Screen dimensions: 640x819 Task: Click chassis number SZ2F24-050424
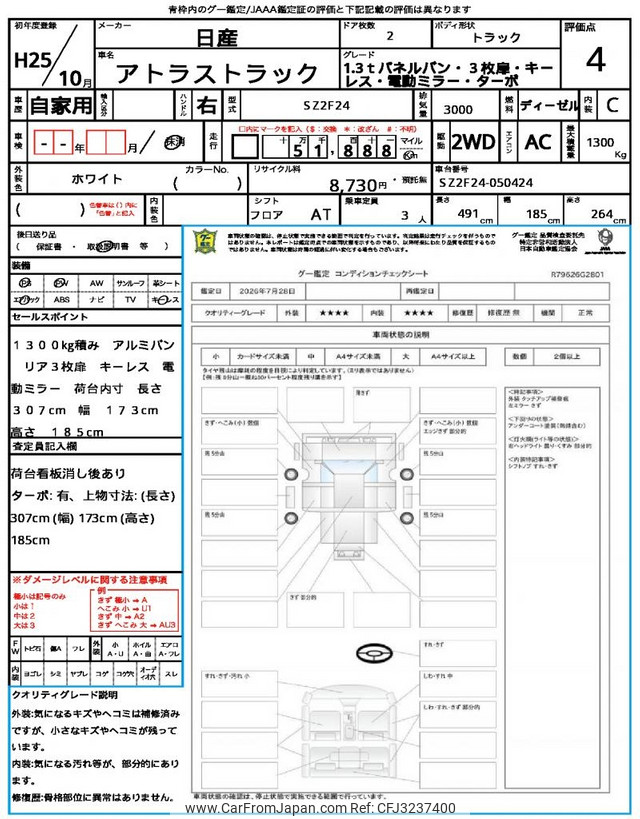(x=486, y=183)
